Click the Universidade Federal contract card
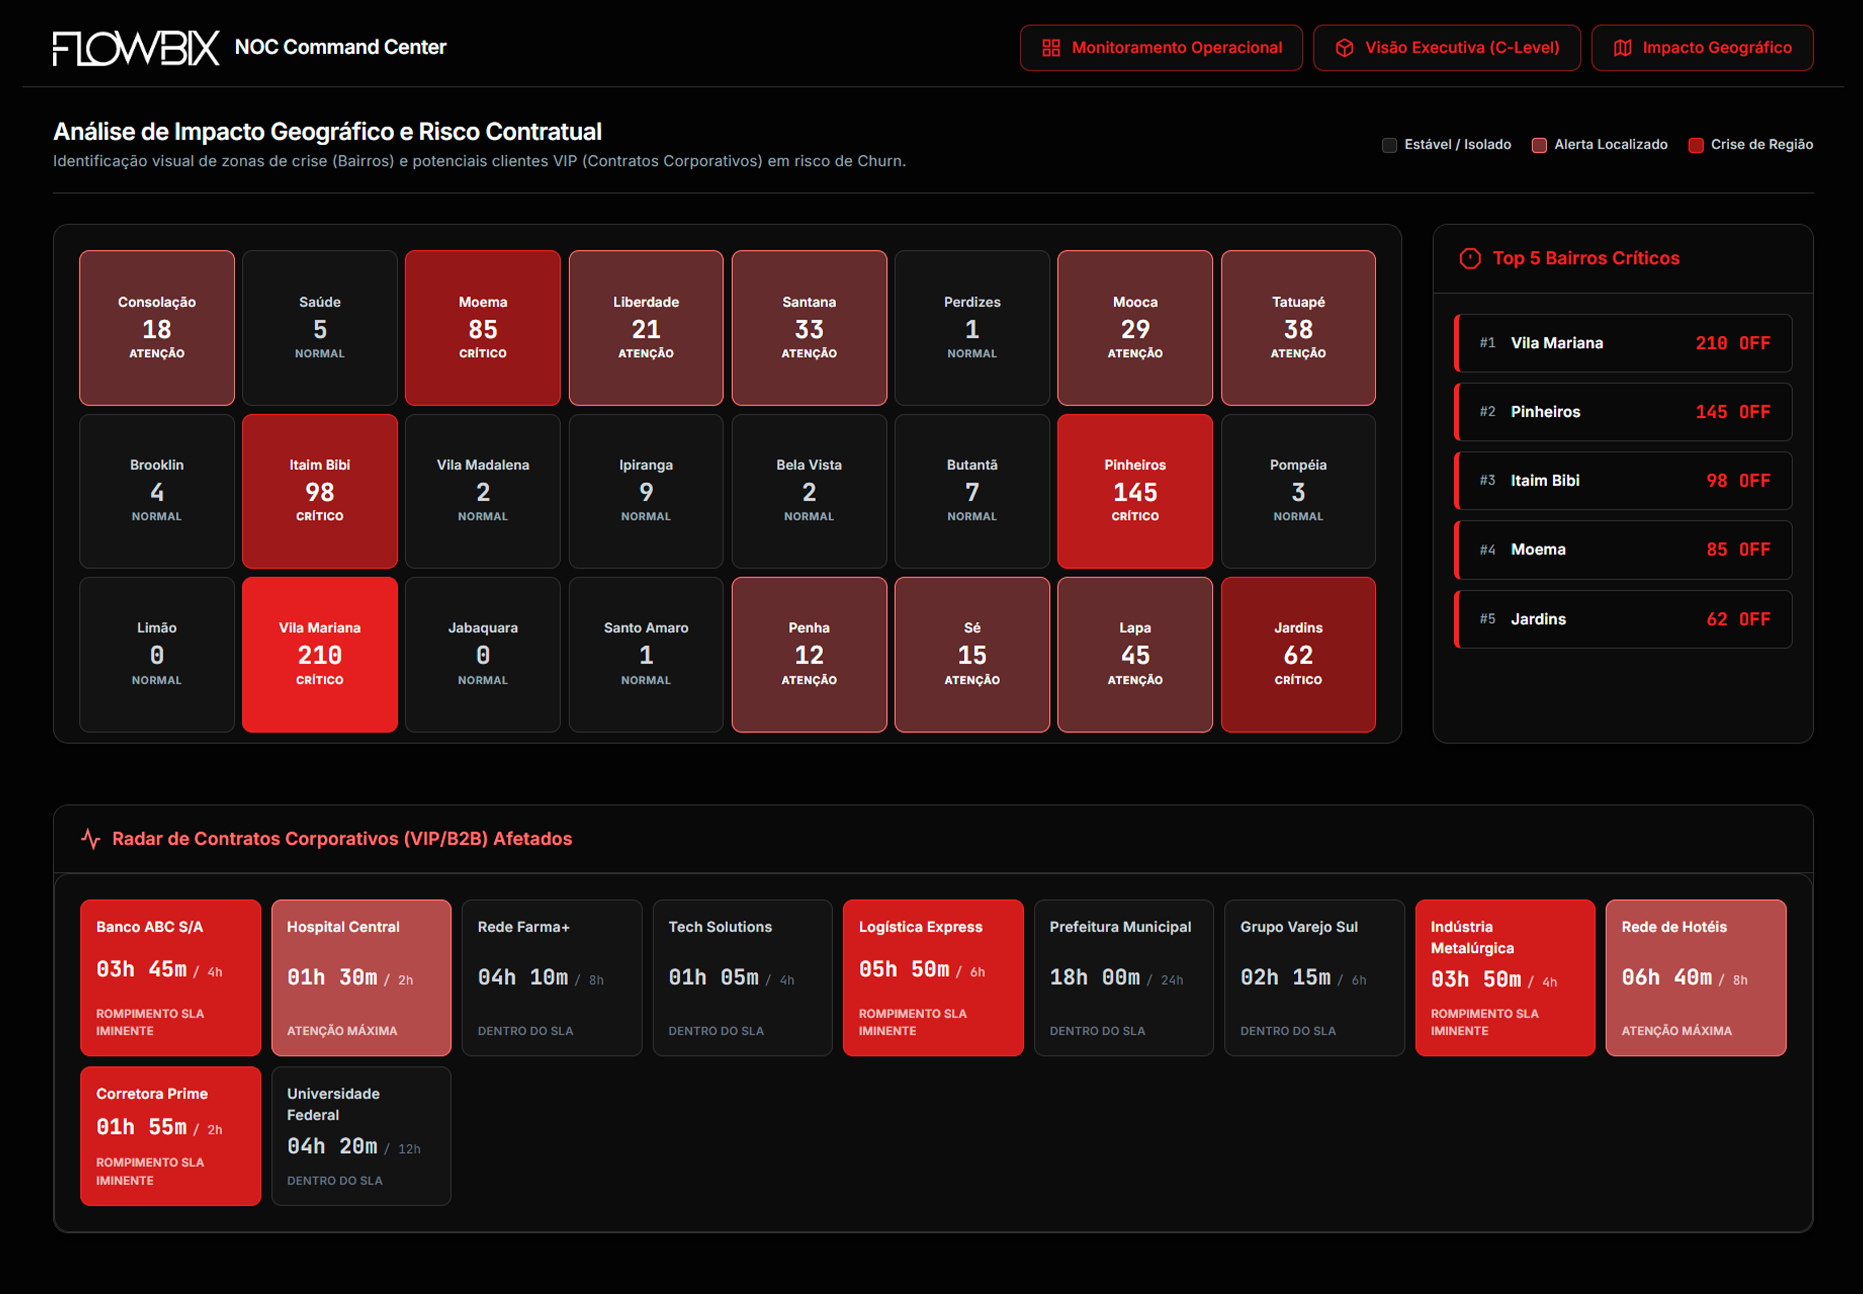Screen dimensions: 1863x1294 tap(361, 1136)
